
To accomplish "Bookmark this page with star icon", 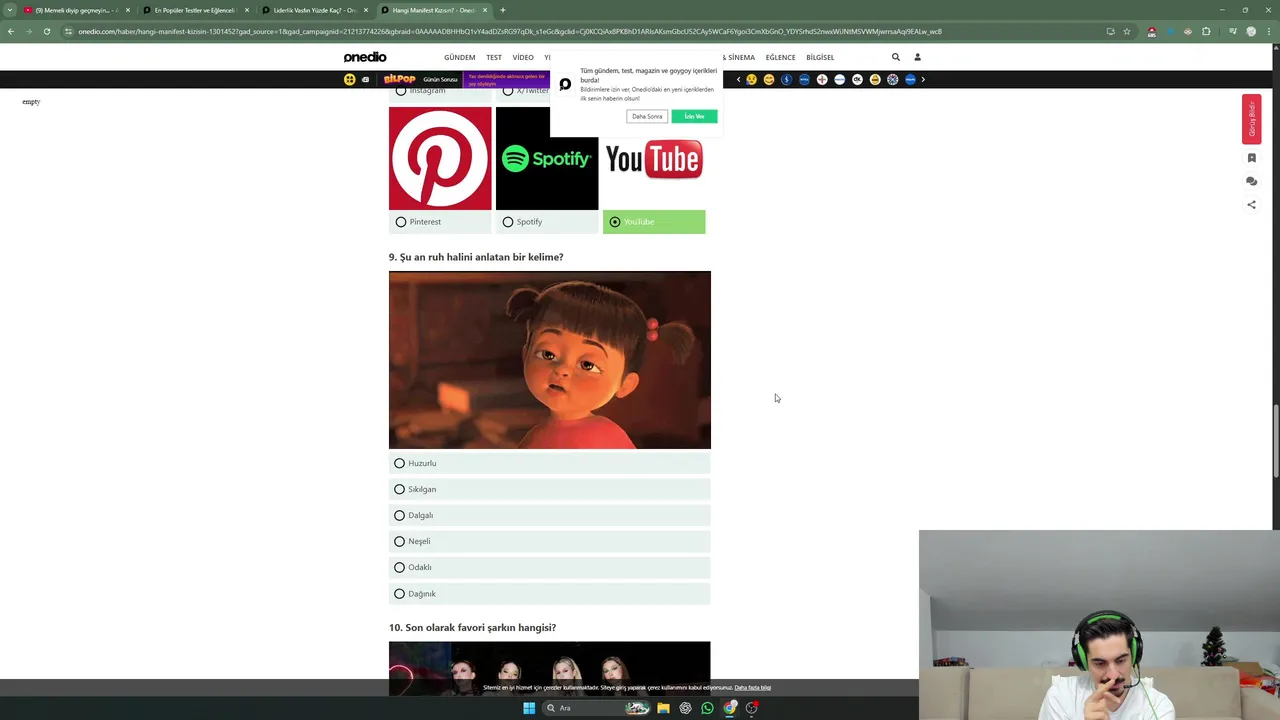I will (x=1127, y=31).
